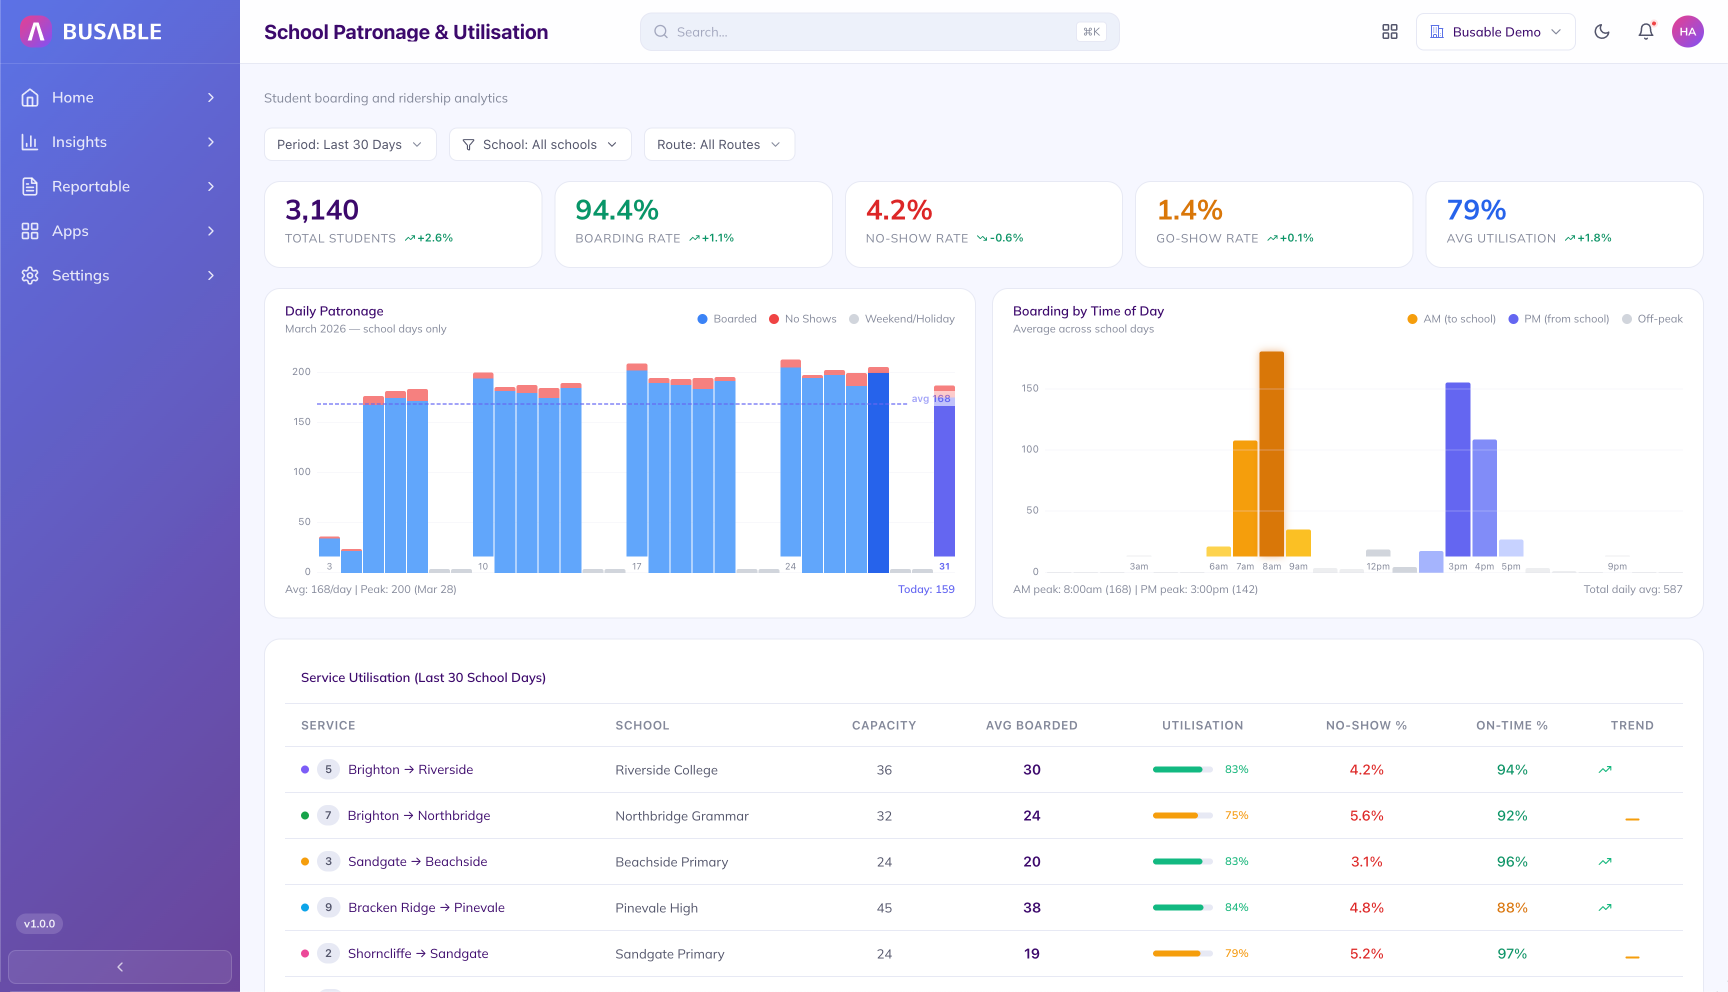1728x992 pixels.
Task: Toggle dark mode with moon icon
Action: [x=1602, y=32]
